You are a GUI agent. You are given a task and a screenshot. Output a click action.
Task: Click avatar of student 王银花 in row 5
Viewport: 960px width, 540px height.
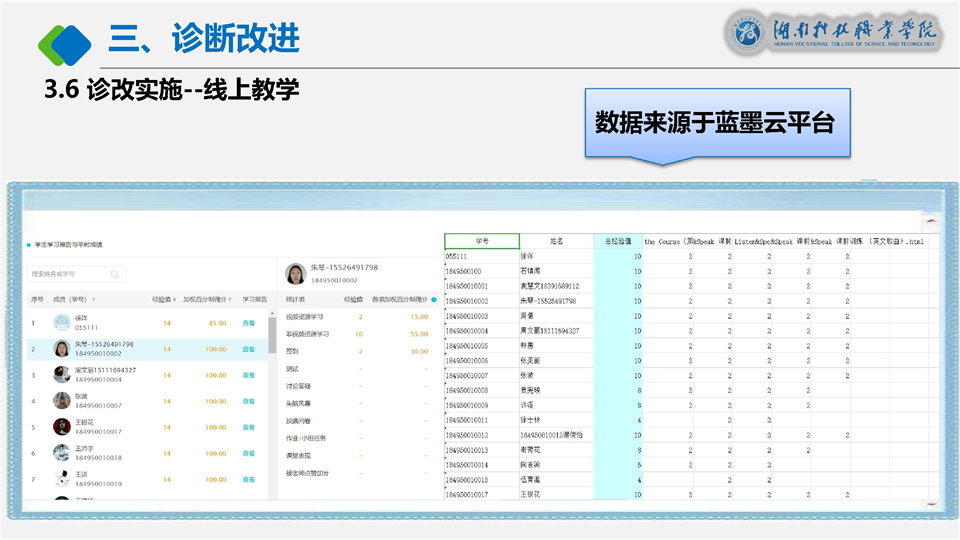pyautogui.click(x=62, y=427)
